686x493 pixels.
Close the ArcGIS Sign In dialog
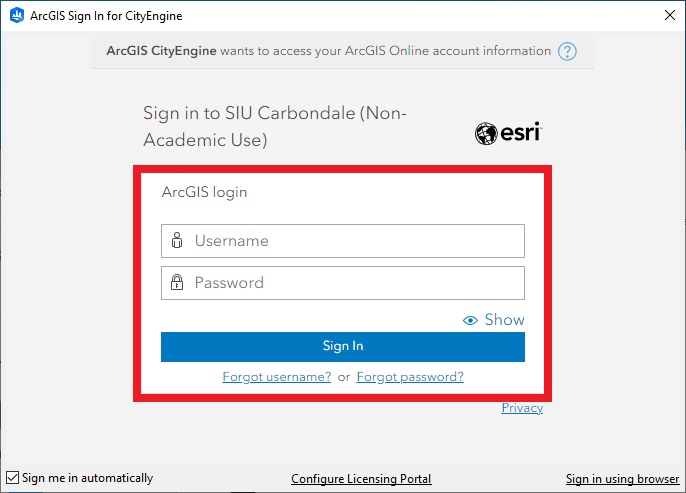pyautogui.click(x=668, y=16)
